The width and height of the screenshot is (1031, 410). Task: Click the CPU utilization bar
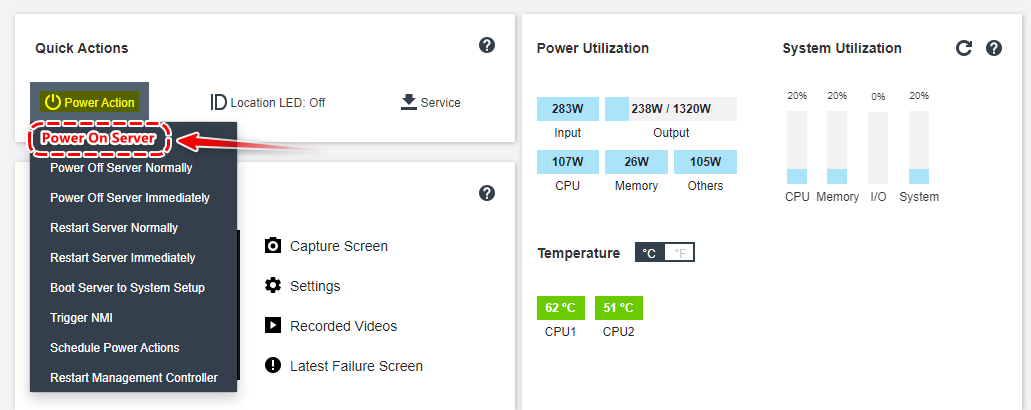point(797,148)
